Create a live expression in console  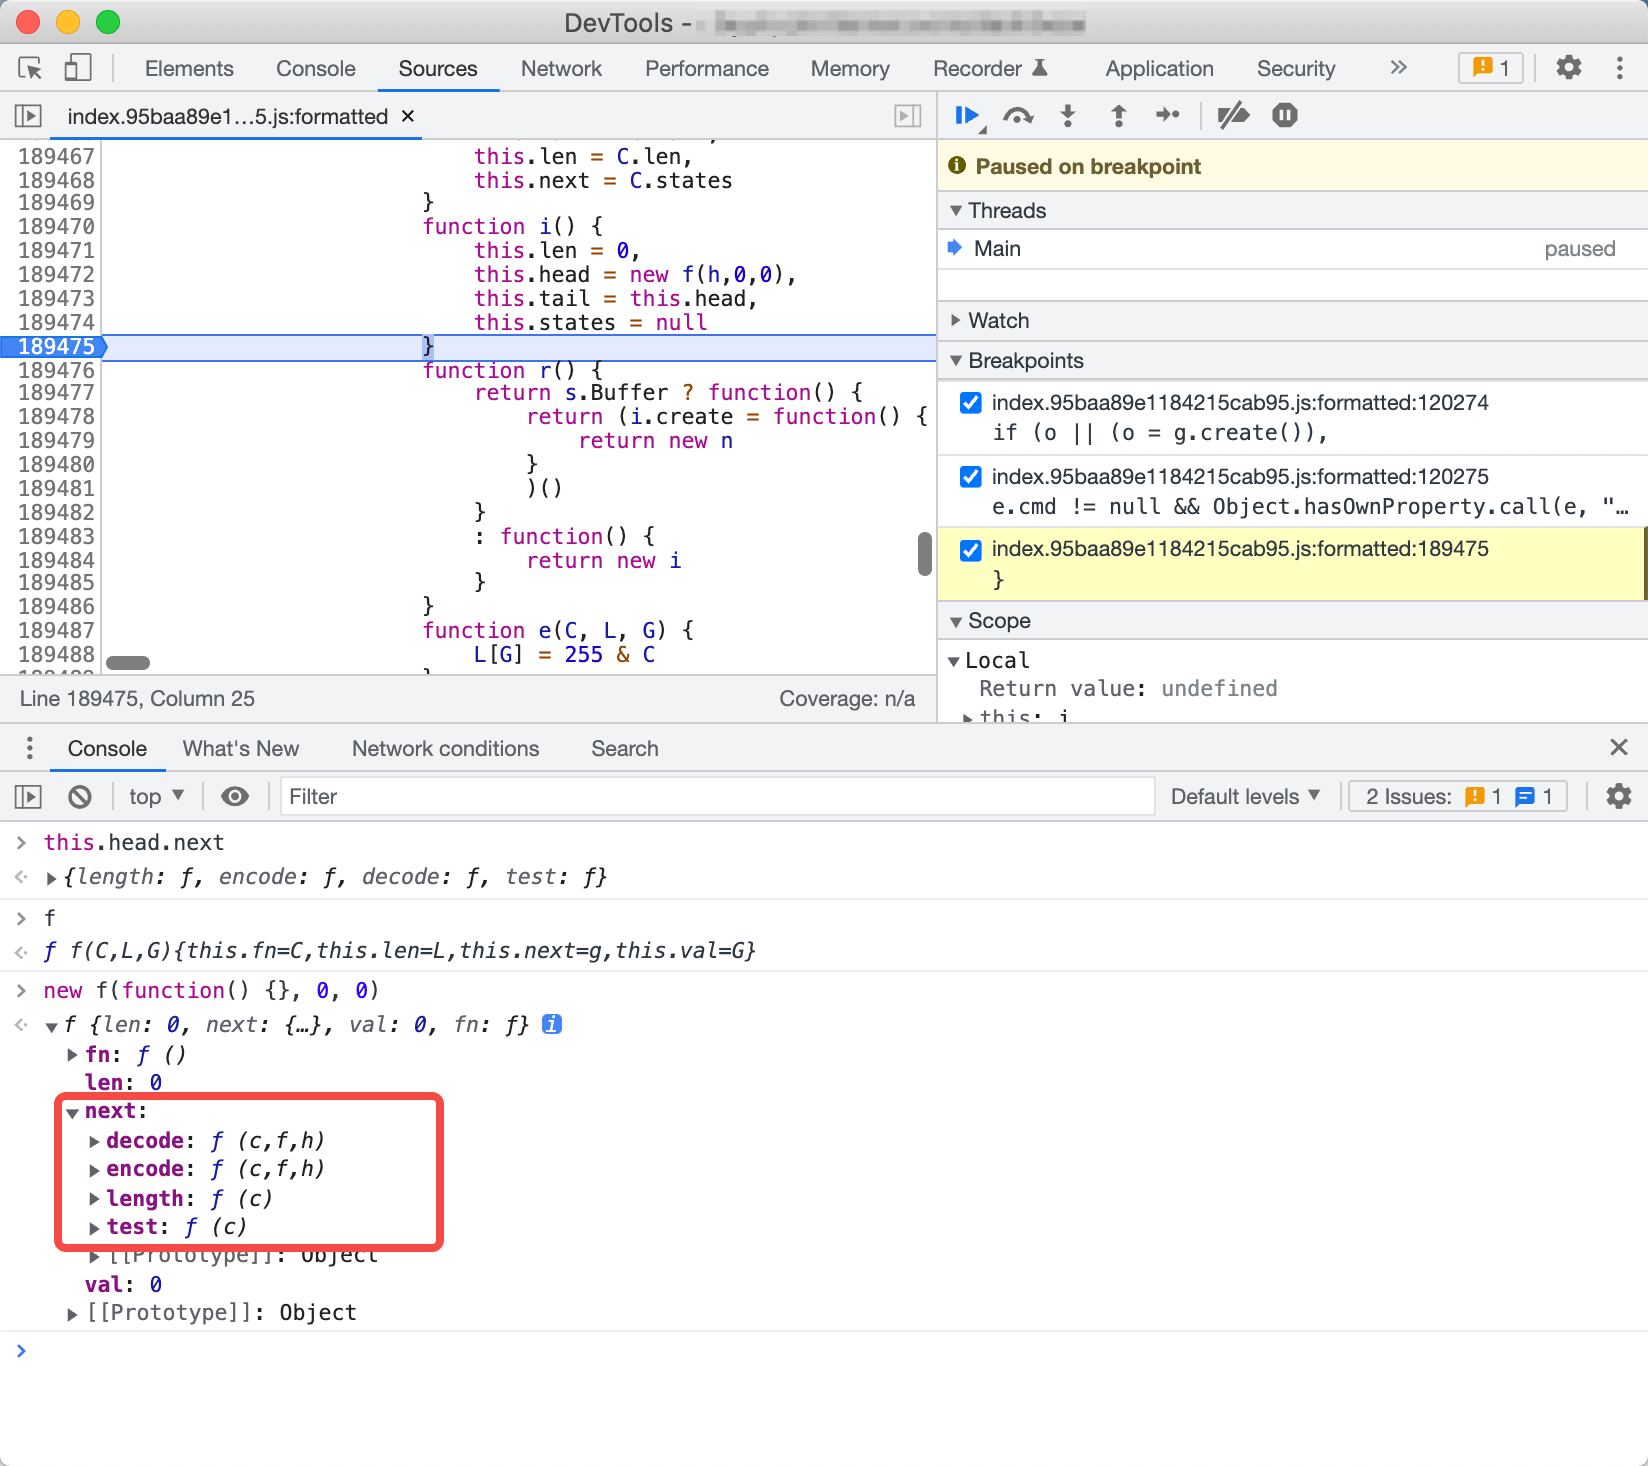pyautogui.click(x=234, y=796)
